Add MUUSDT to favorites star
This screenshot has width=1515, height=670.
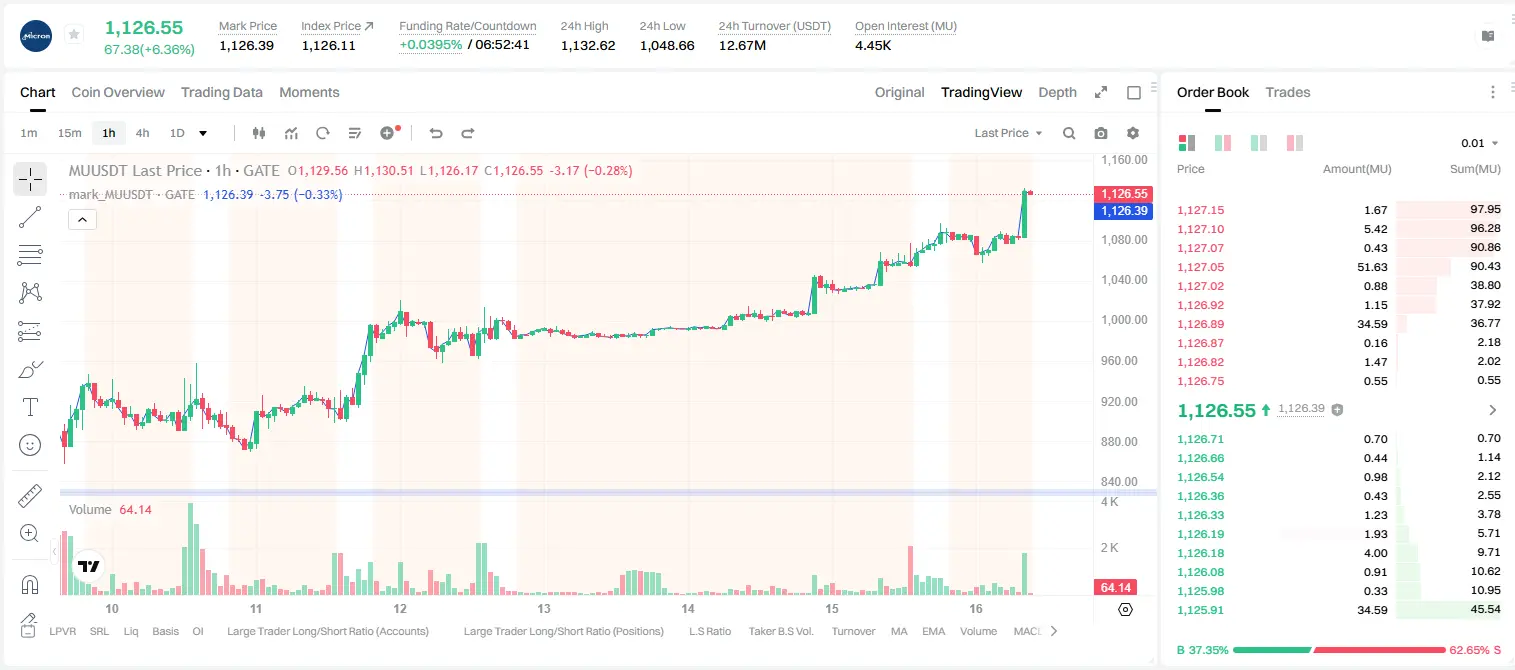[74, 35]
